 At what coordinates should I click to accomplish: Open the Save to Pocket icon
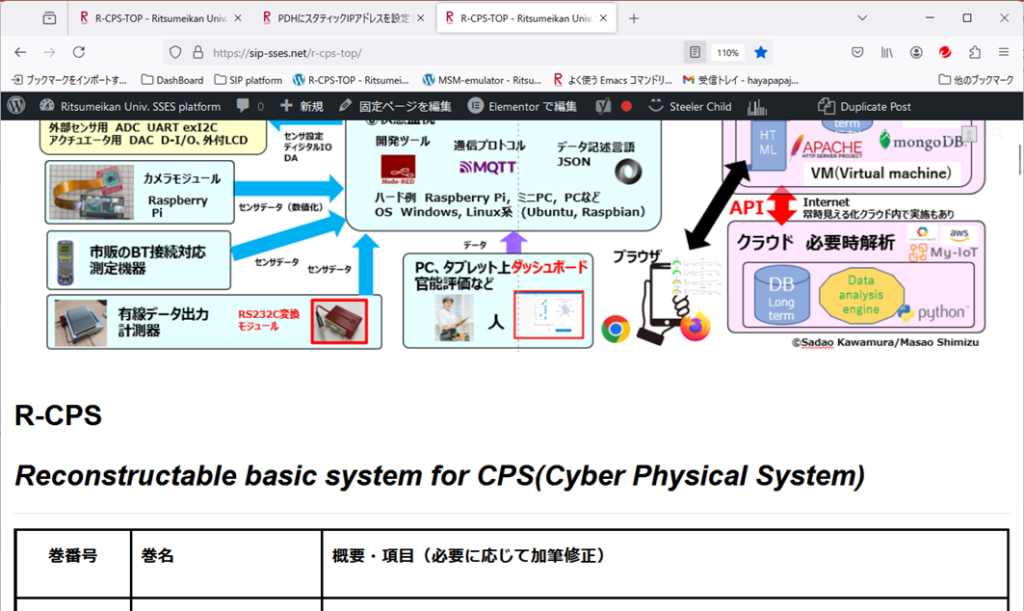click(x=858, y=52)
